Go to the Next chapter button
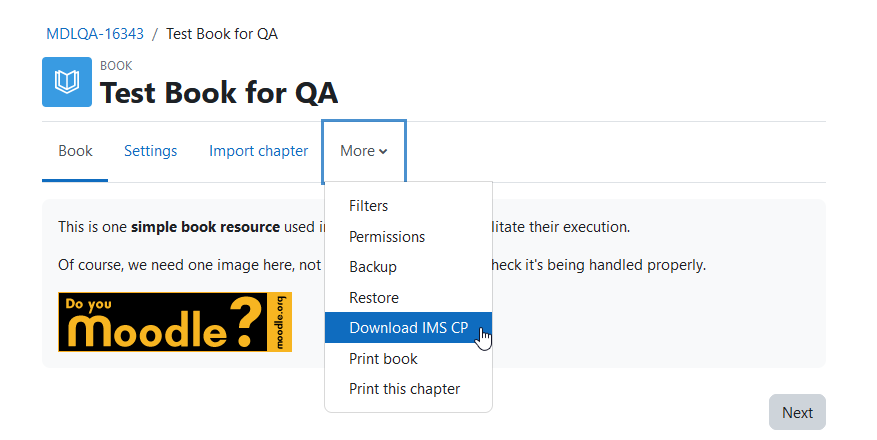Viewport: 877px width, 440px height. pos(797,413)
